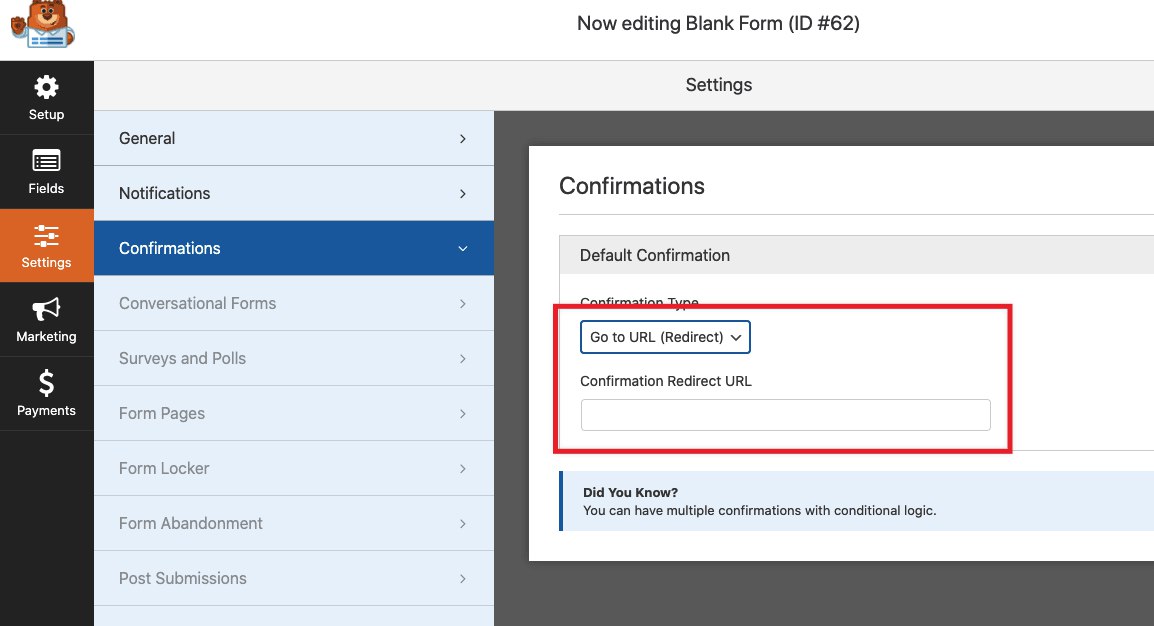Expand the Notifications section arrow

click(x=462, y=194)
